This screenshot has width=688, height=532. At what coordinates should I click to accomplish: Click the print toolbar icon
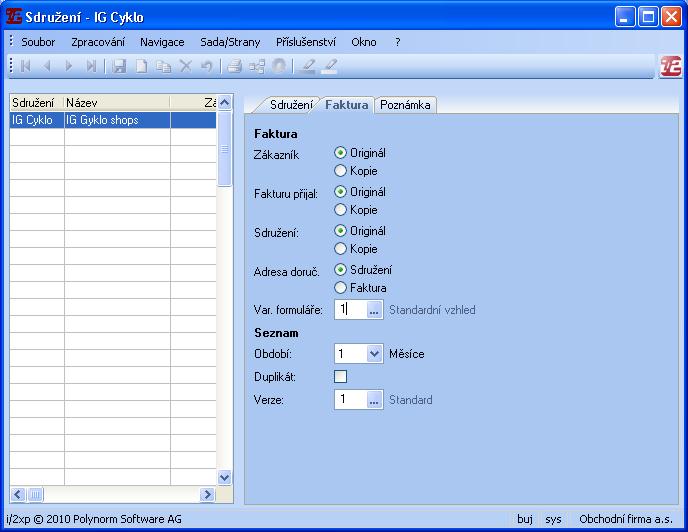235,66
